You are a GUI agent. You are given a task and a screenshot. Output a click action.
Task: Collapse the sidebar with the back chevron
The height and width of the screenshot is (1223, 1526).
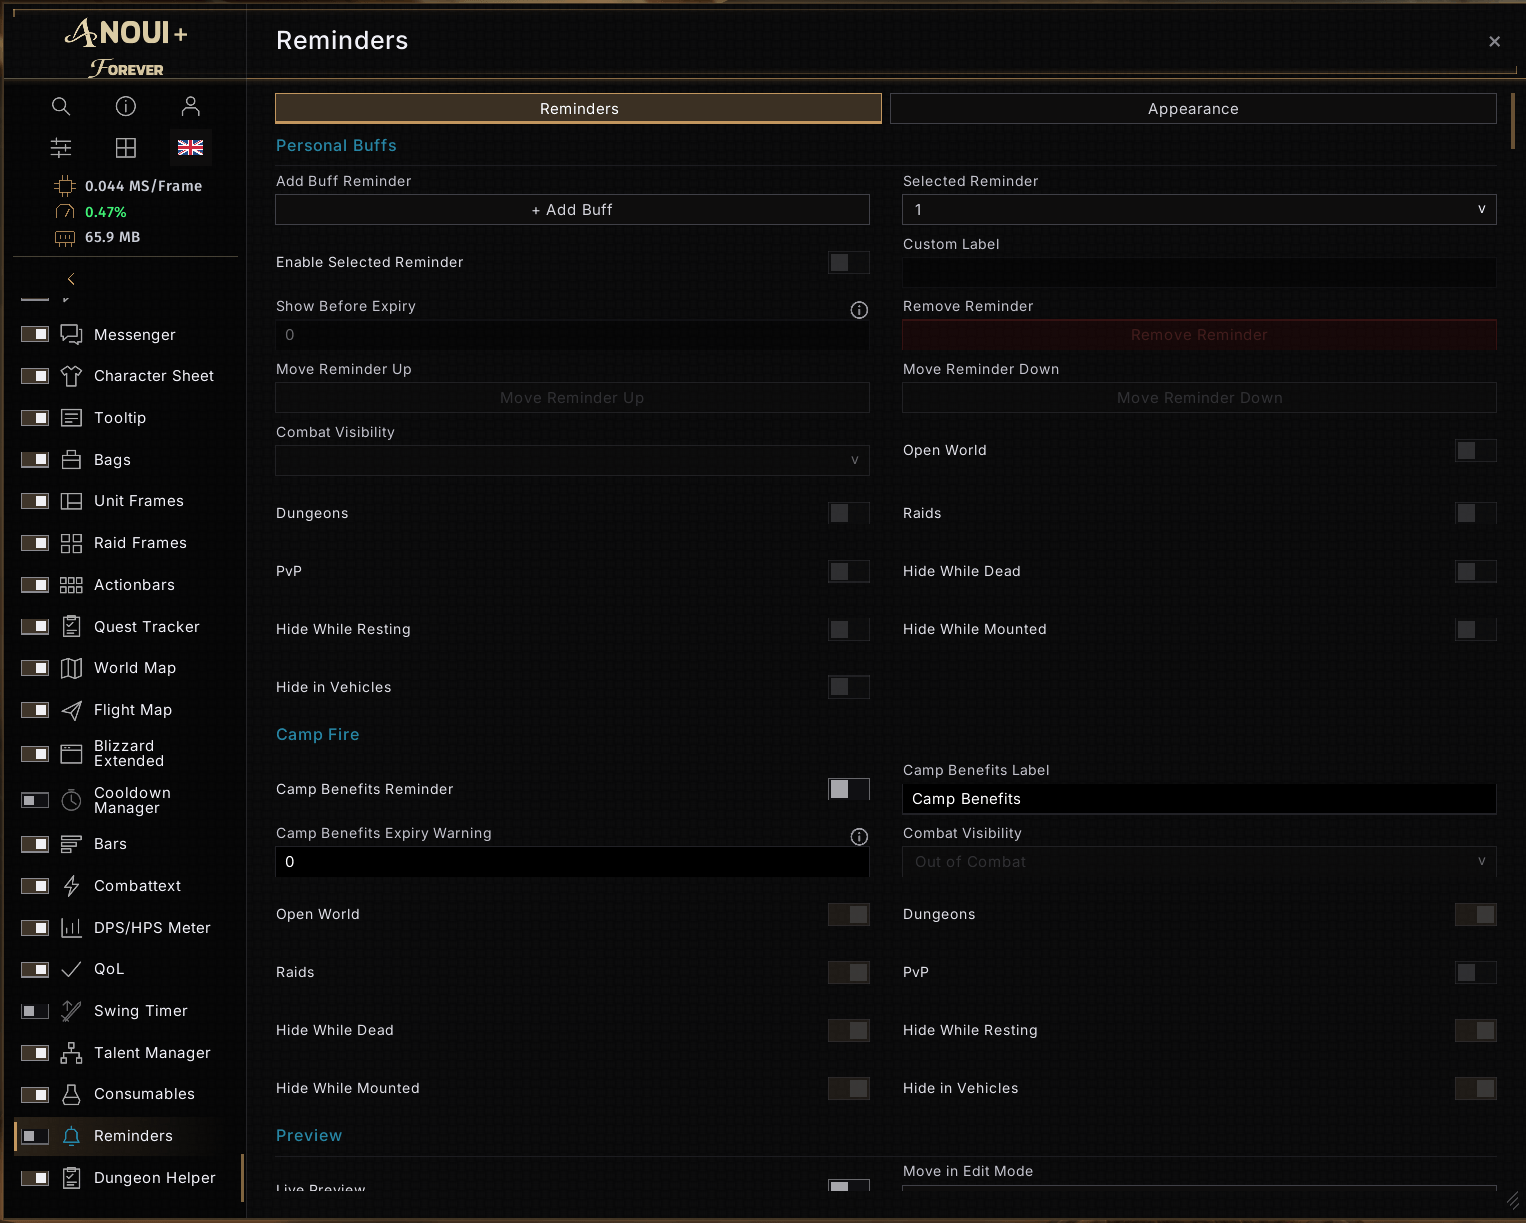71,279
